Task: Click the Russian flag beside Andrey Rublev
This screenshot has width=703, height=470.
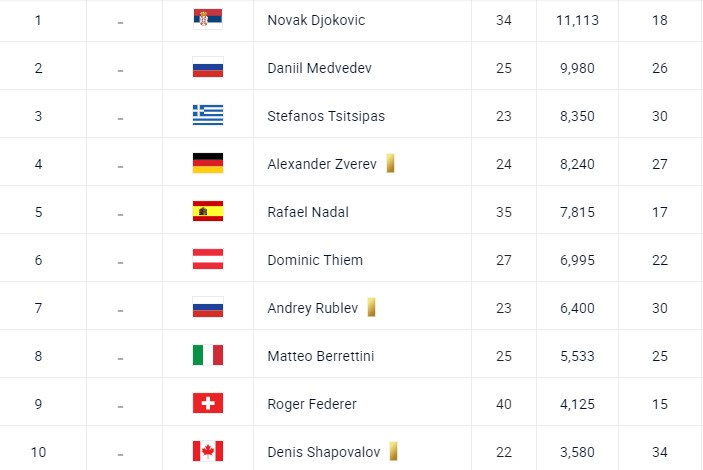Action: pyautogui.click(x=208, y=307)
